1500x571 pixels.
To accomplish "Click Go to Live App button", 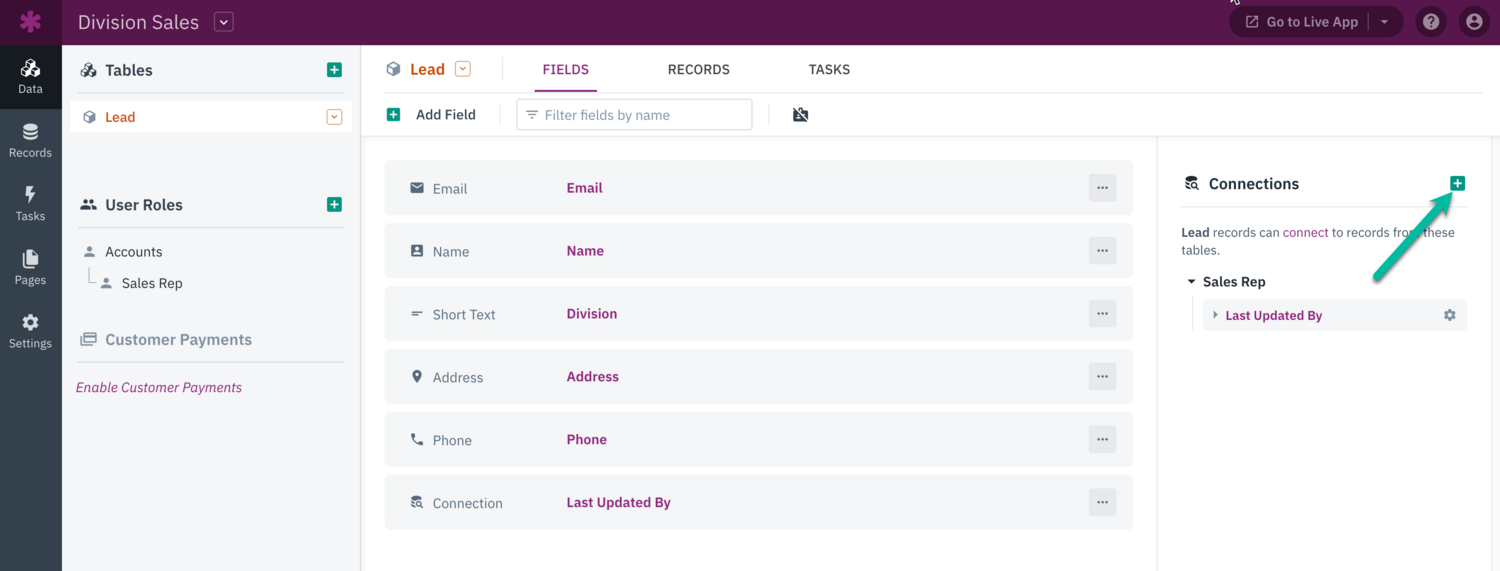I will 1301,22.
